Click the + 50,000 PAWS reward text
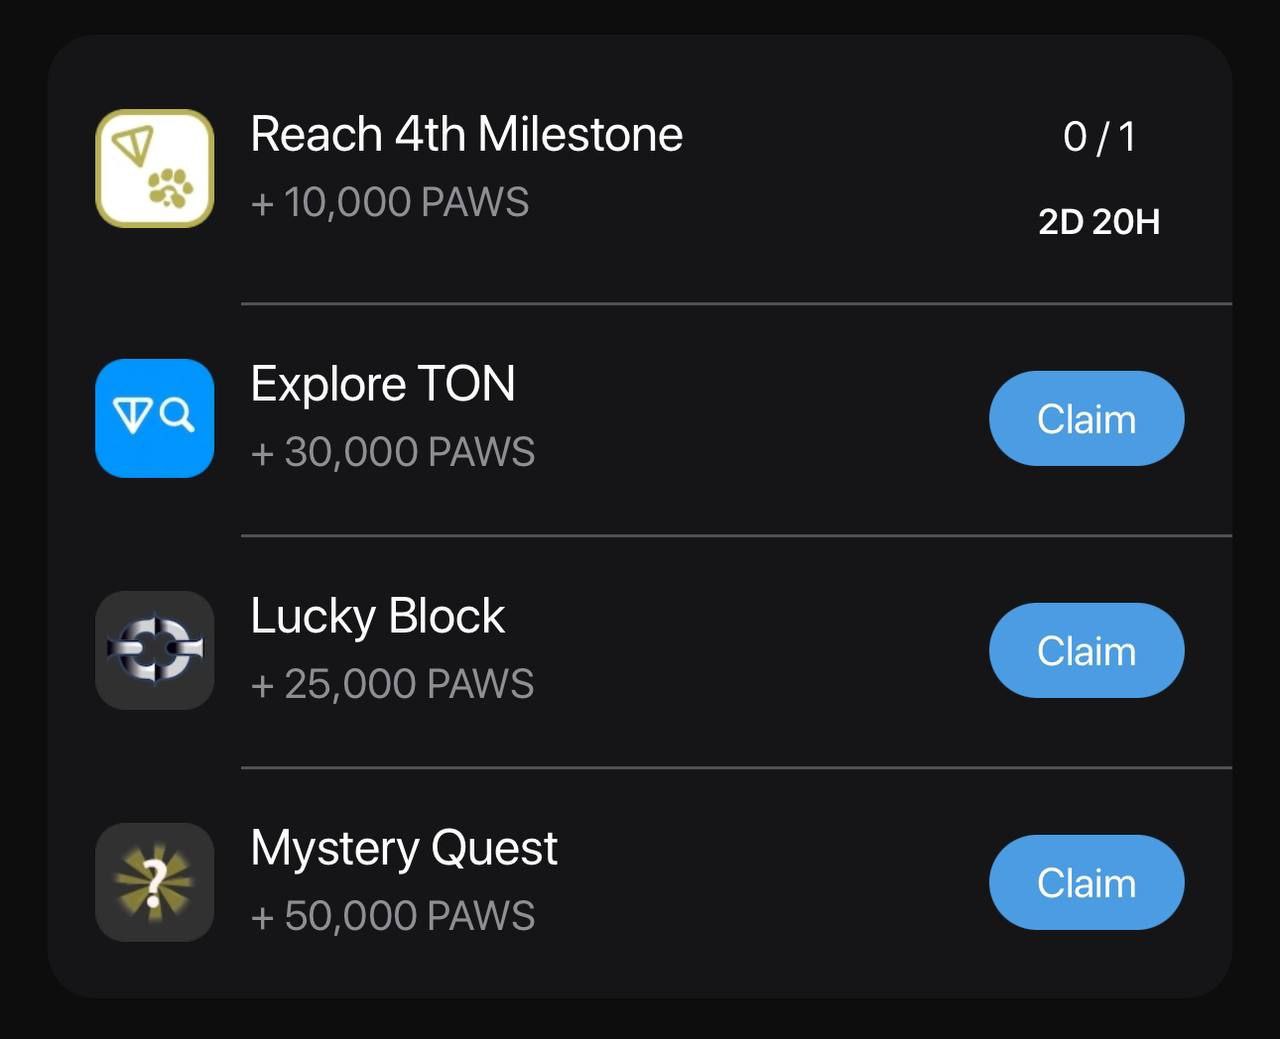Screen dimensions: 1280x1039 pos(393,916)
